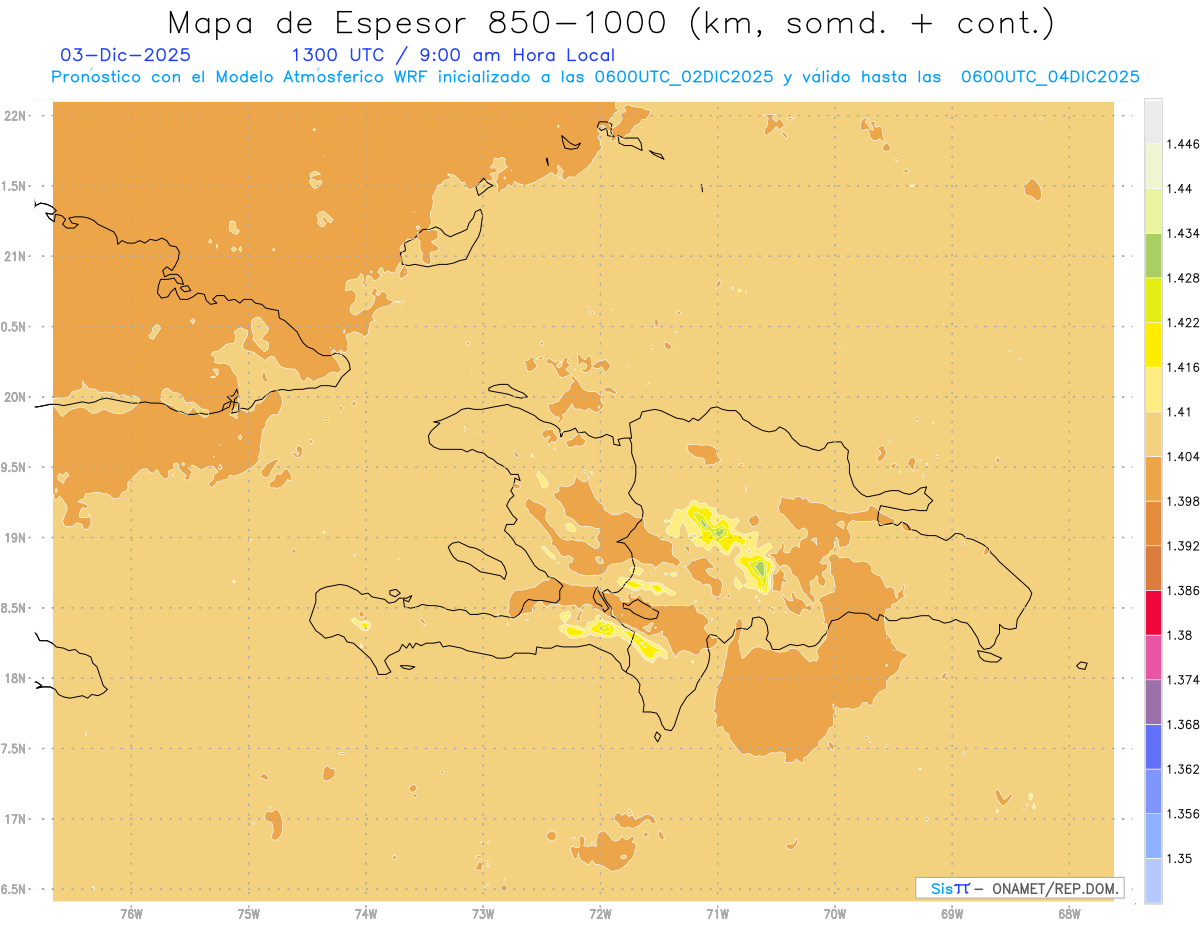1200x927 pixels.
Task: Click the longitude label '76W'
Action: click(x=131, y=913)
